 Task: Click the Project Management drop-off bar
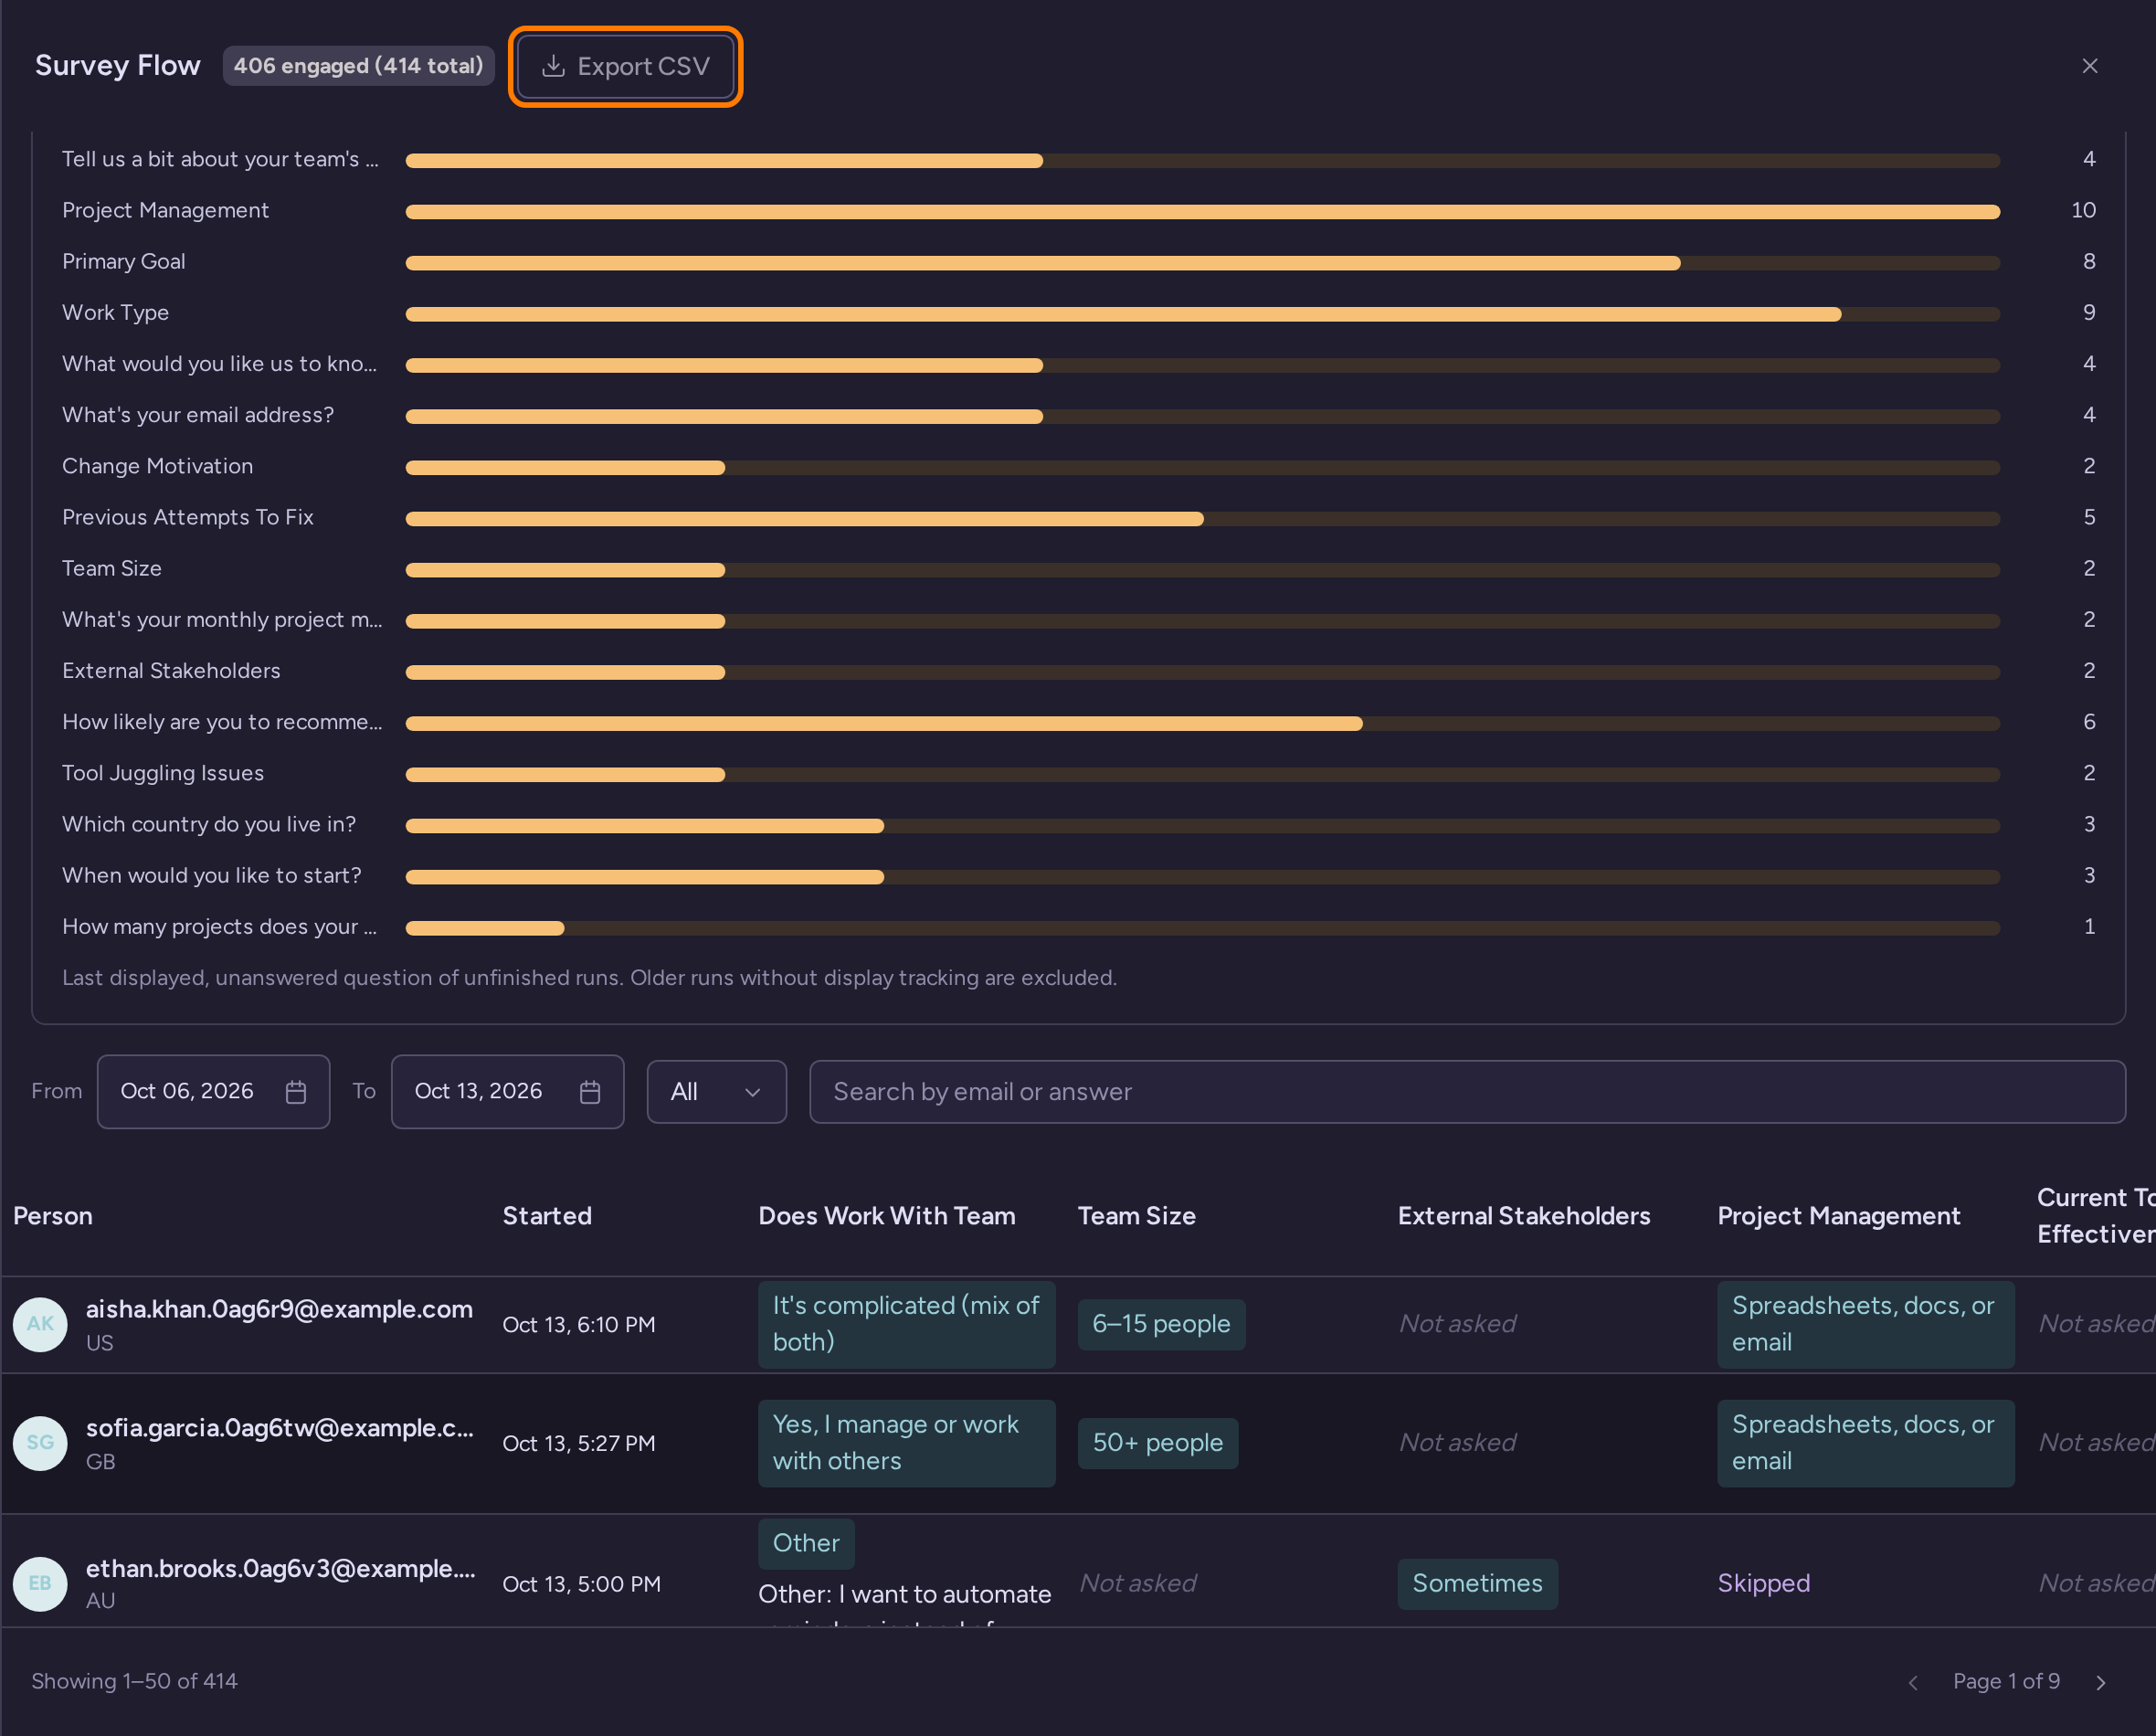pyautogui.click(x=1202, y=212)
